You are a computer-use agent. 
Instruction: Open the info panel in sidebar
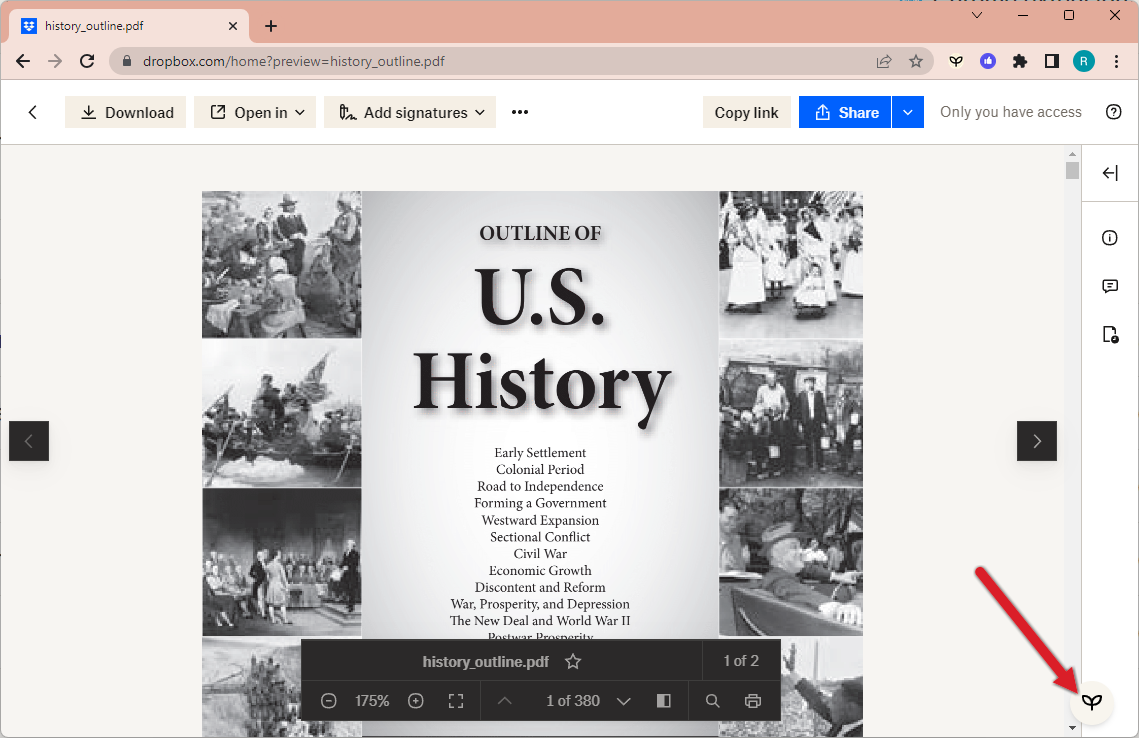(1110, 238)
